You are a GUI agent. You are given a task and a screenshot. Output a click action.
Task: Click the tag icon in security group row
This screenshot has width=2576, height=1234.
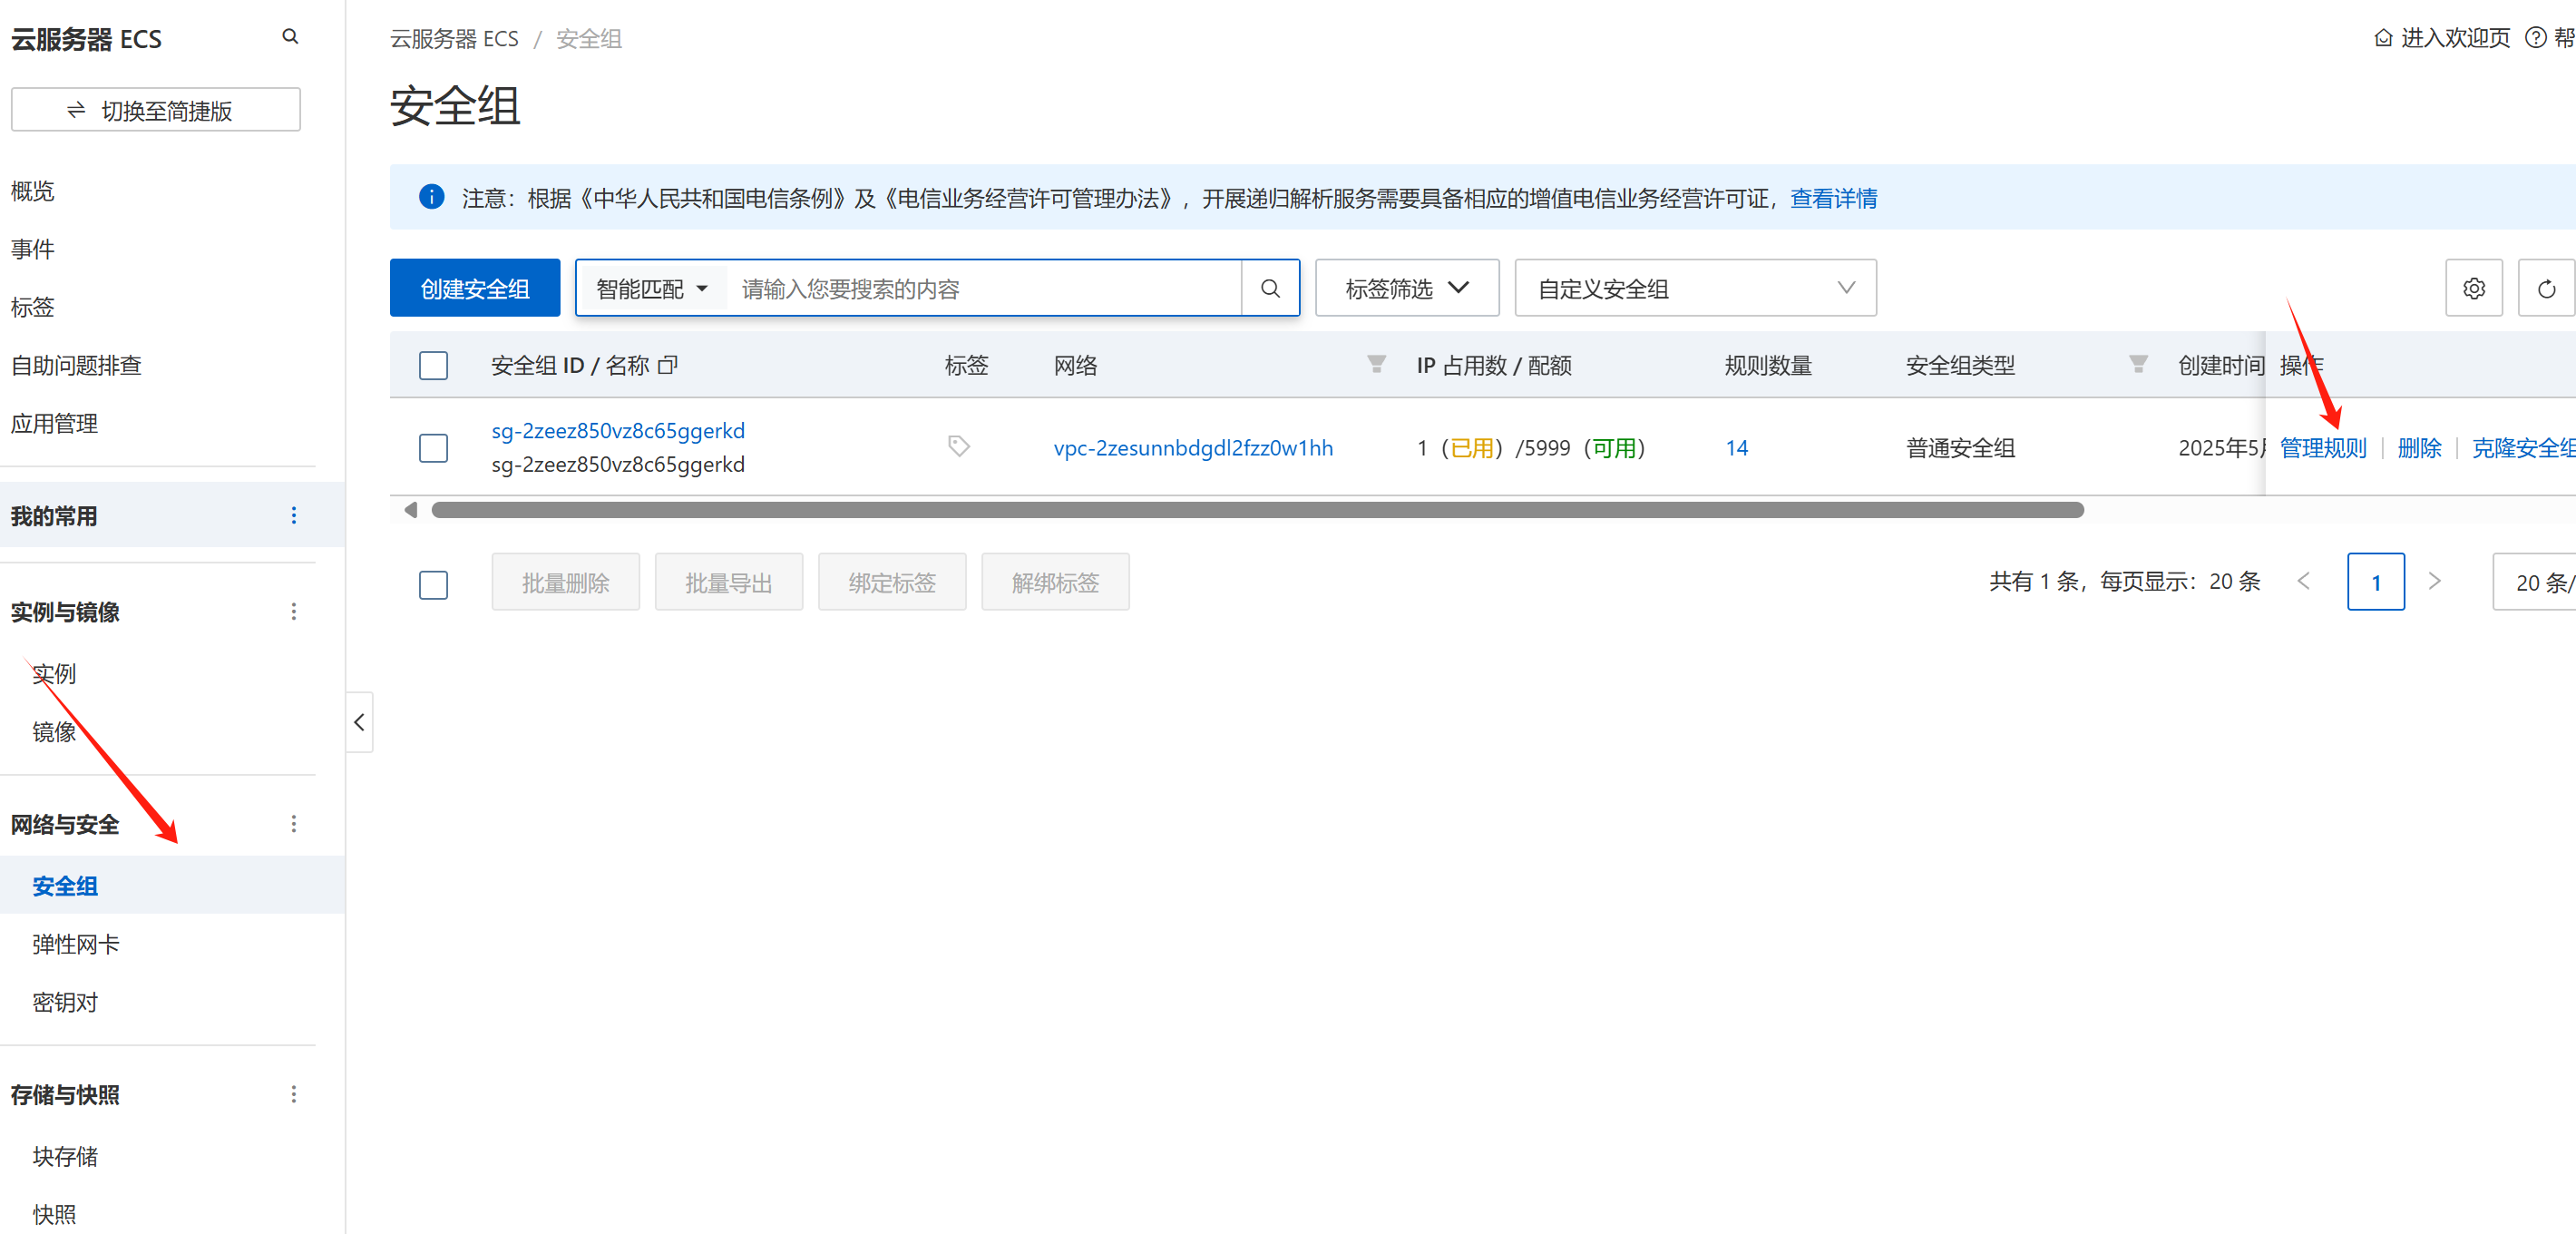click(x=958, y=446)
